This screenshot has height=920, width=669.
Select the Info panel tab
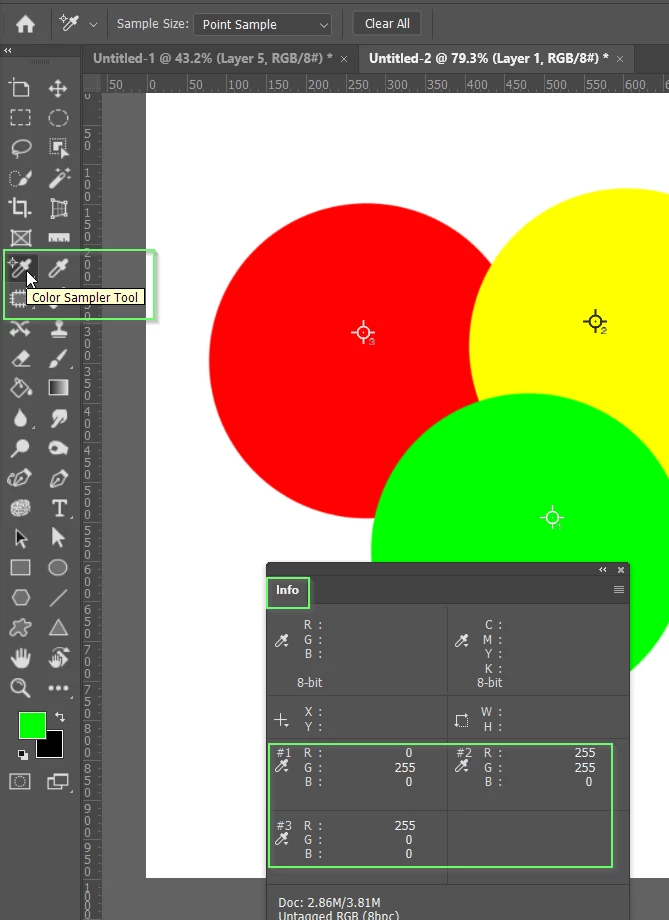pyautogui.click(x=288, y=590)
